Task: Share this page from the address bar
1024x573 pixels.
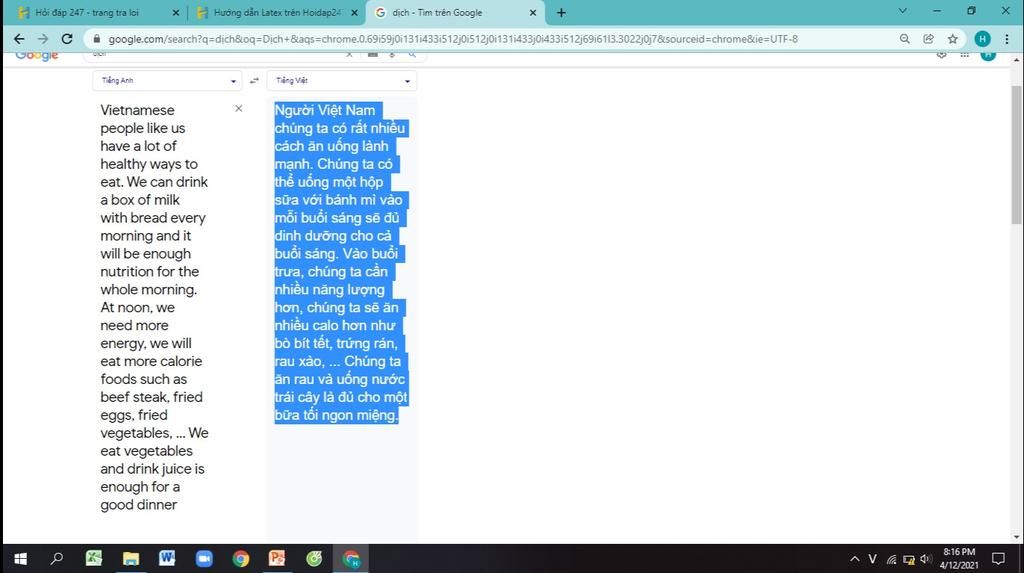Action: (929, 39)
